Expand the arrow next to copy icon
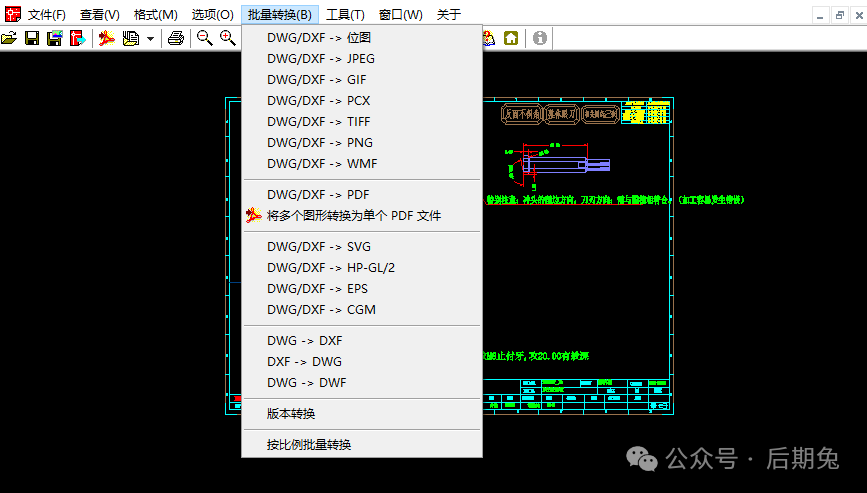The height and width of the screenshot is (493, 867). pos(150,39)
